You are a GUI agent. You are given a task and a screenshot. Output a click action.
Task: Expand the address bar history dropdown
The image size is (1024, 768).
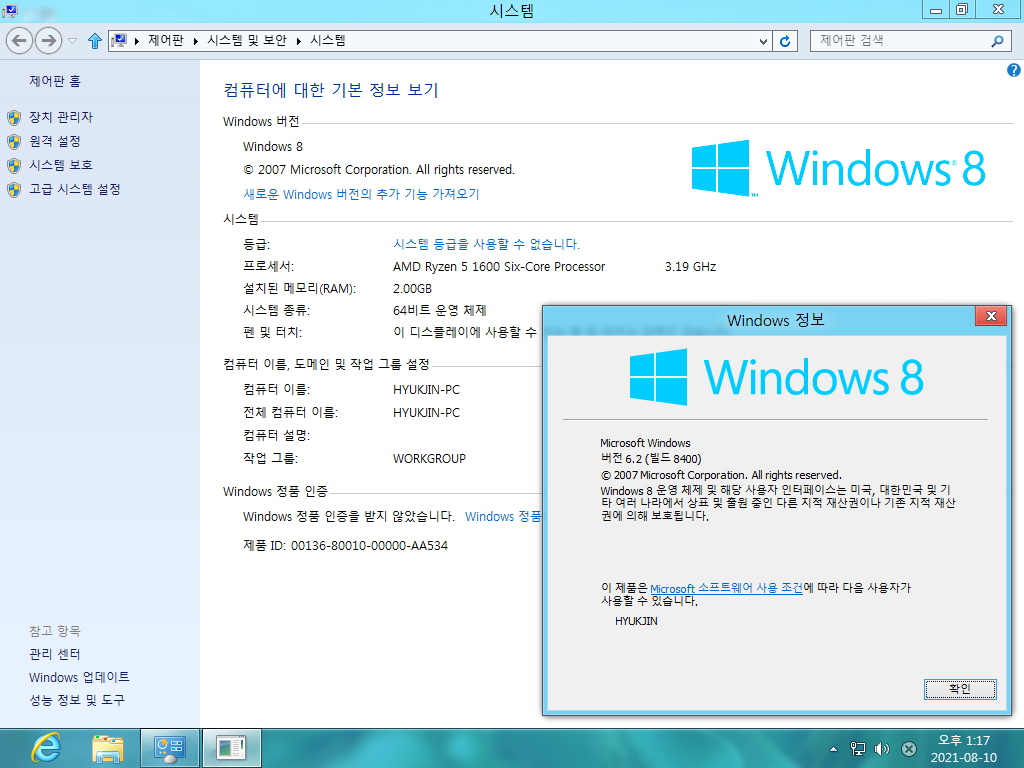tap(763, 41)
